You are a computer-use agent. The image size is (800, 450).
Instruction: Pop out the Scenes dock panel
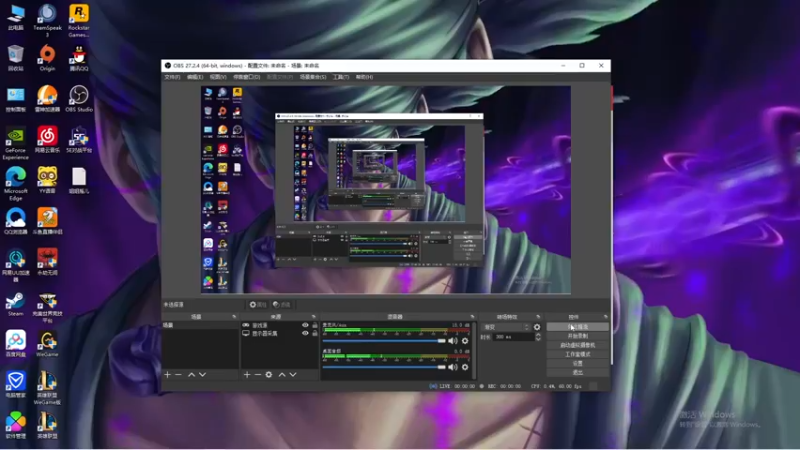pyautogui.click(x=234, y=317)
